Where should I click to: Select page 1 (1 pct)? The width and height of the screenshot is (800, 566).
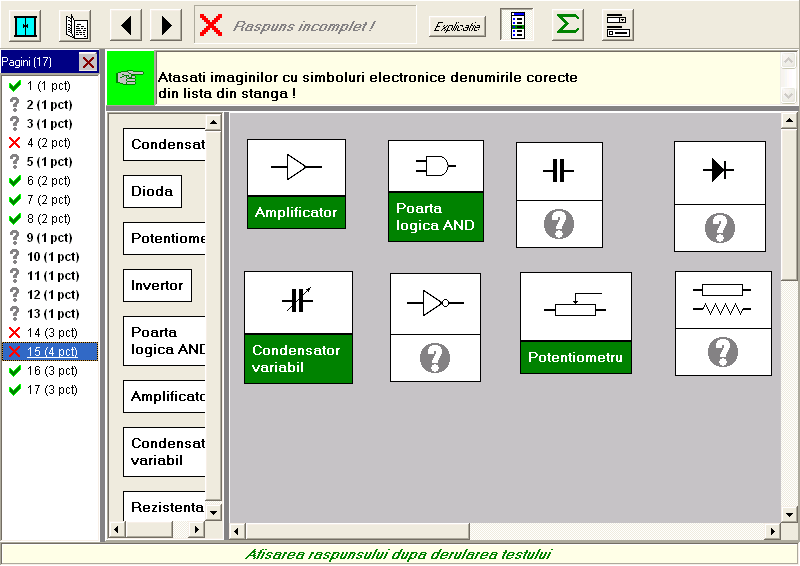pyautogui.click(x=48, y=86)
